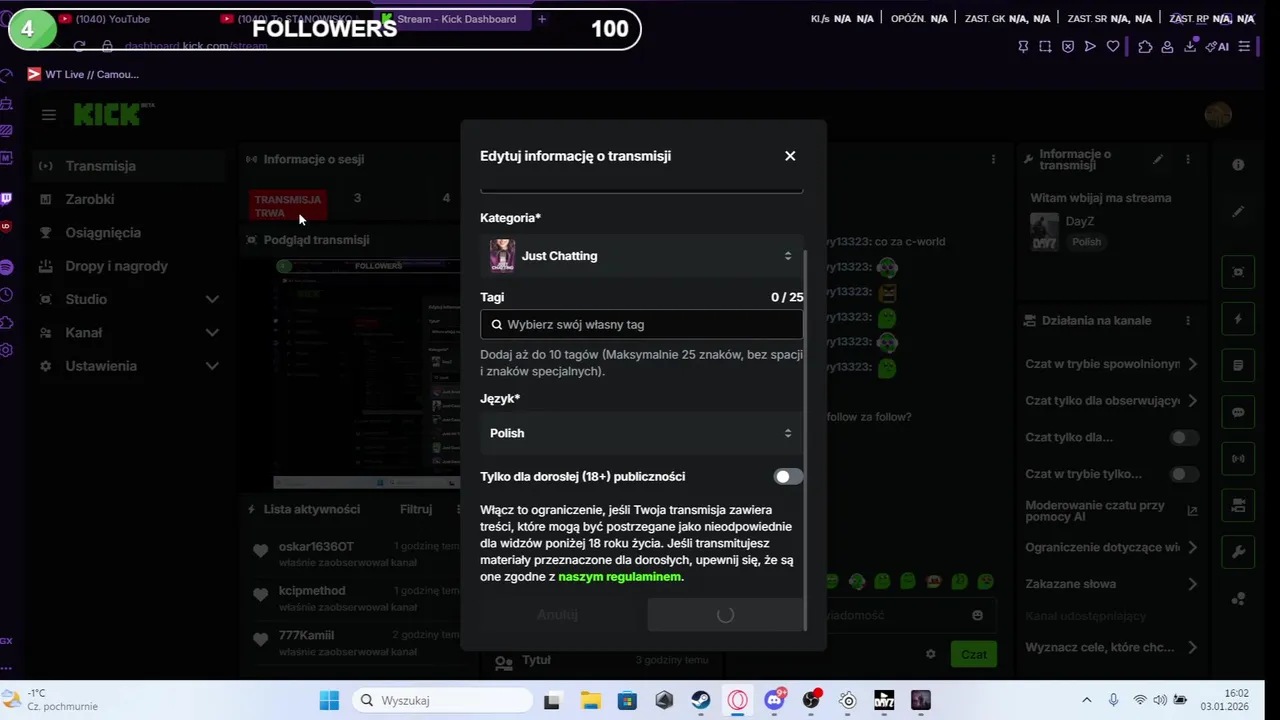Toggle the Czat w trybie tylko... switch
This screenshot has width=1280, height=720.
[1184, 474]
